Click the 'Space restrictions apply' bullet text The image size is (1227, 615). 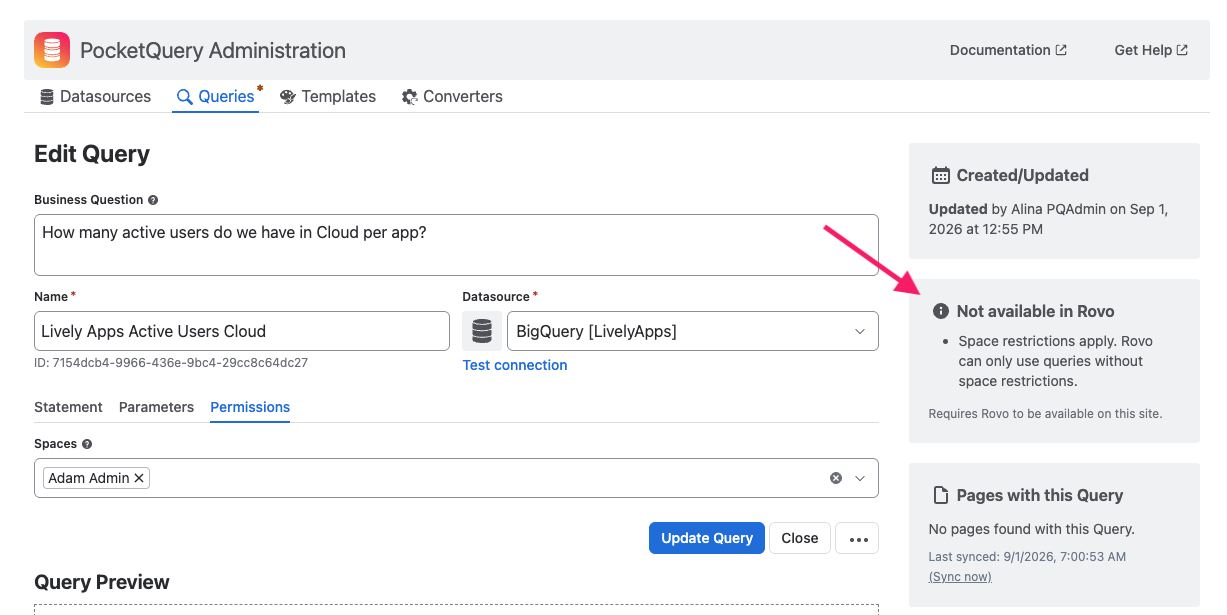[x=1055, y=361]
